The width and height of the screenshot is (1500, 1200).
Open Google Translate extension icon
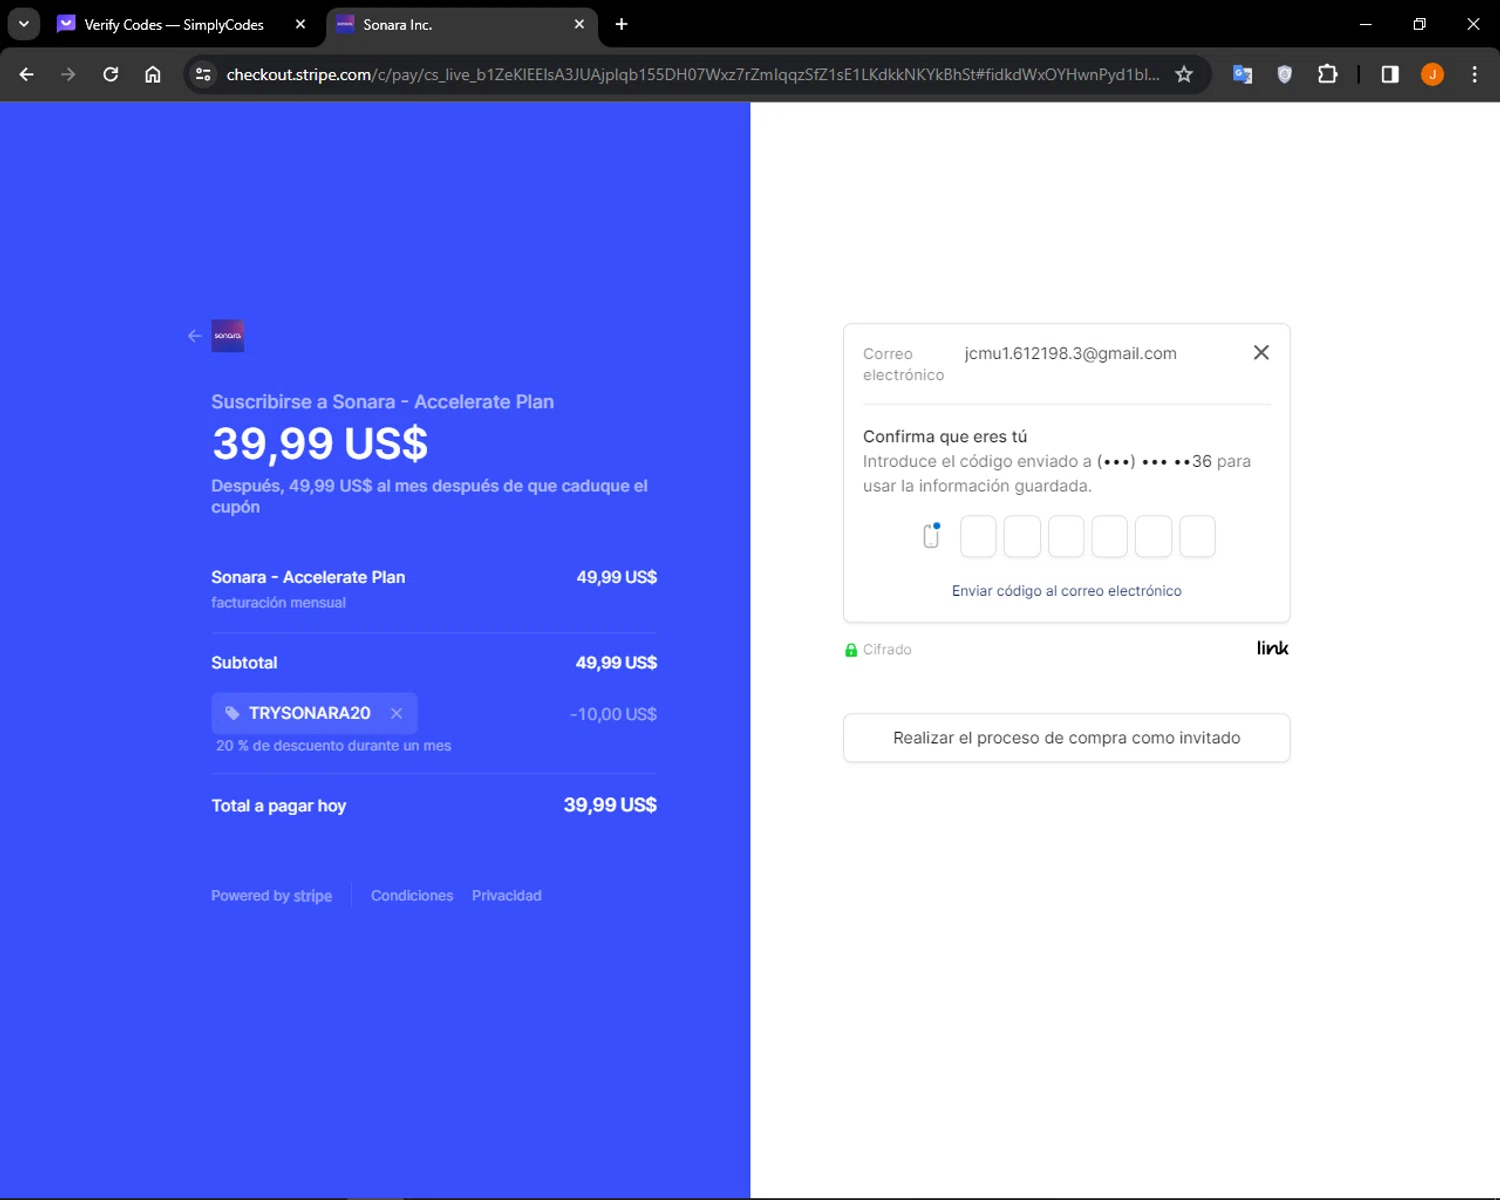1242,74
